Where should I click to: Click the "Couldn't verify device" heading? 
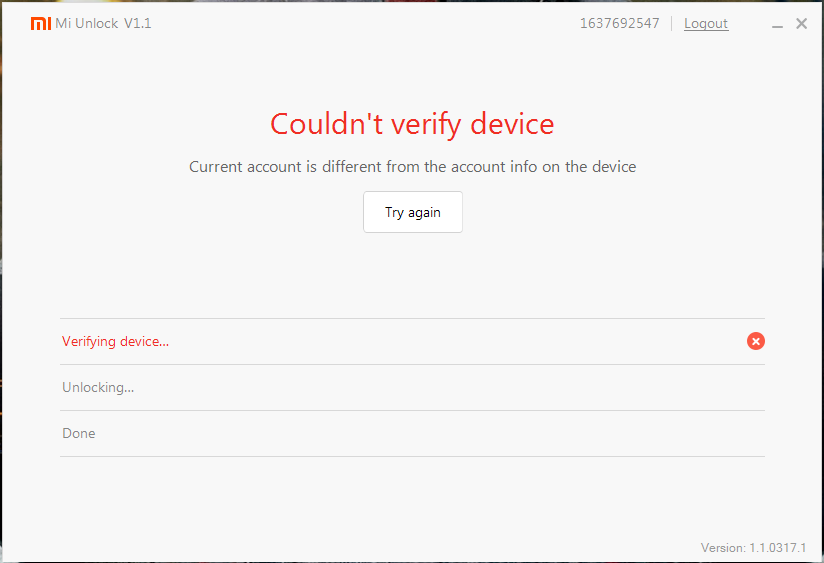pos(412,124)
